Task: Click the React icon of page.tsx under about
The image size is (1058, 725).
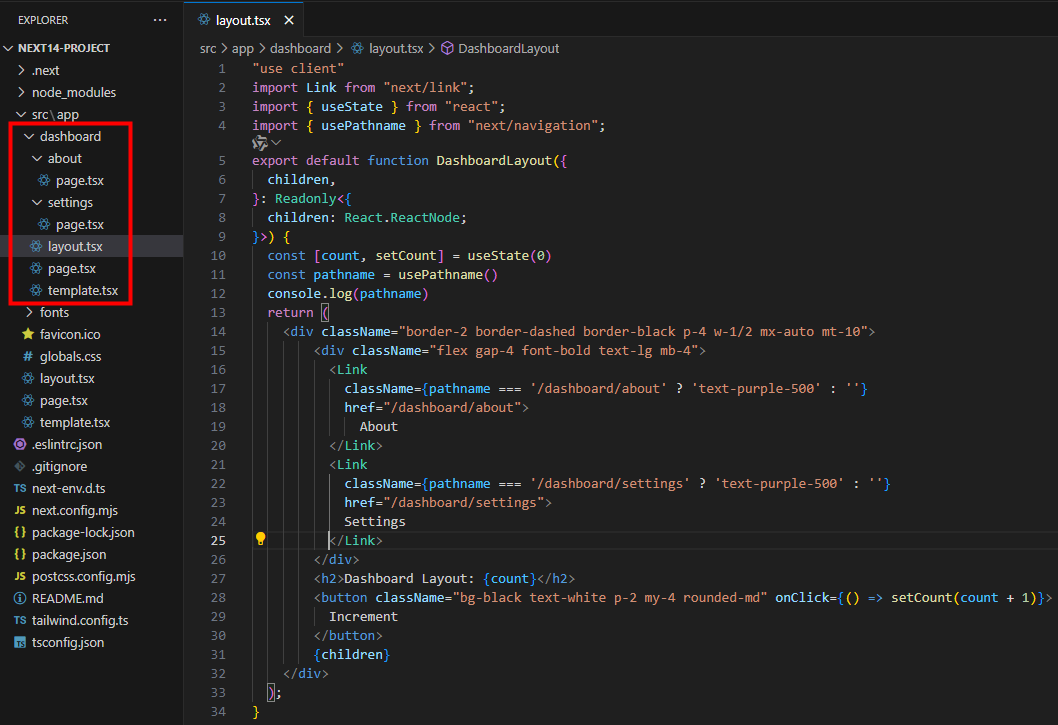Action: tap(45, 180)
